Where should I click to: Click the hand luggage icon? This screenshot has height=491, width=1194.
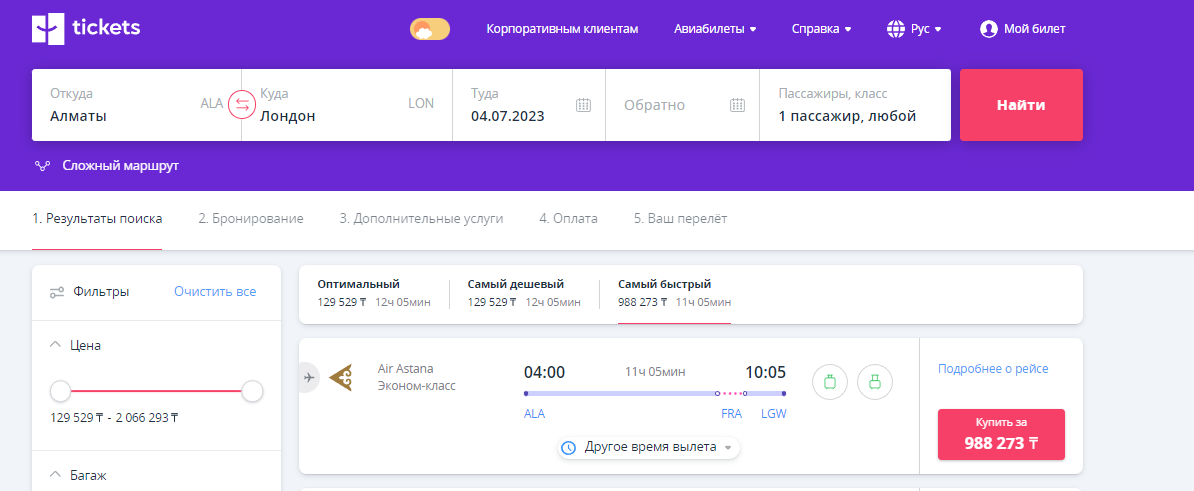coord(829,381)
